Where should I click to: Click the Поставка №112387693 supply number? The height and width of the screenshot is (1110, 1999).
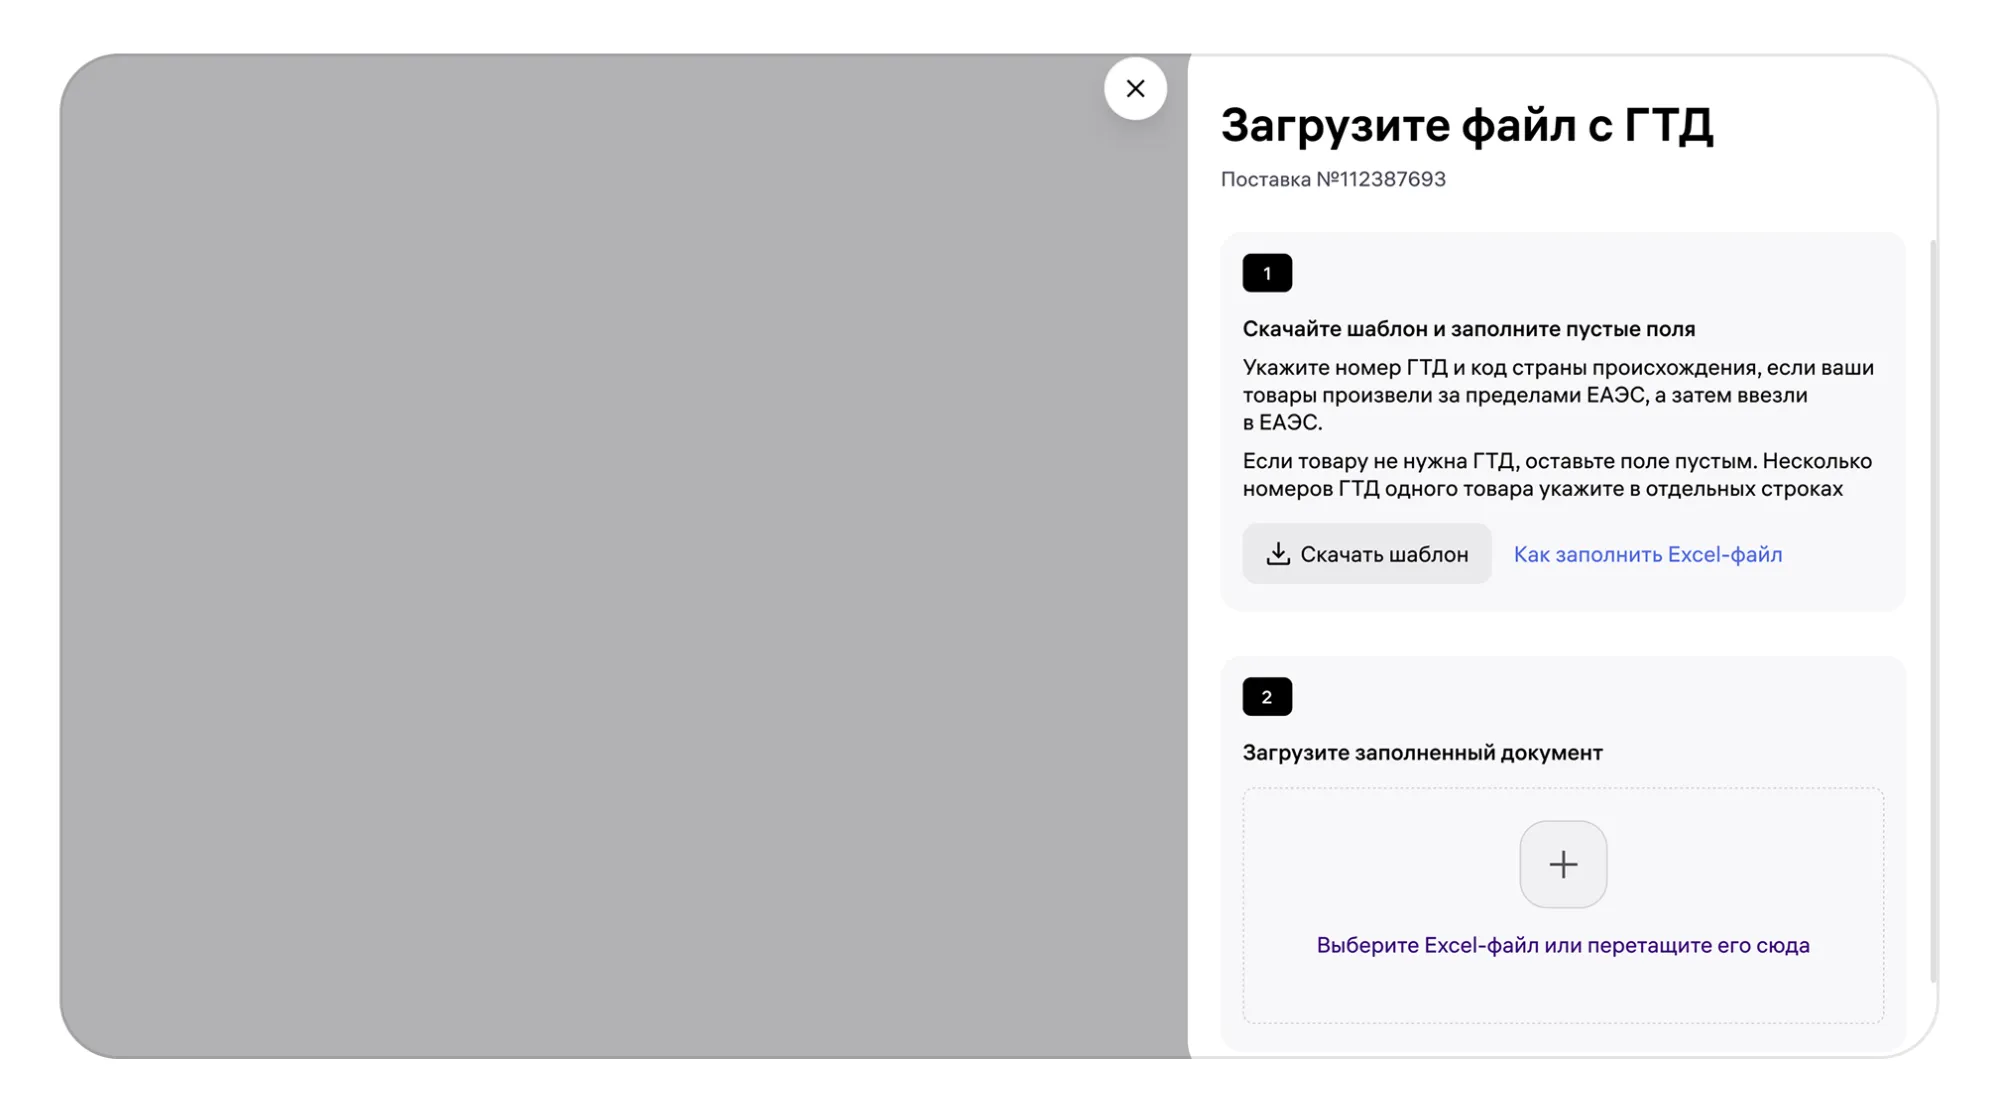pos(1332,179)
